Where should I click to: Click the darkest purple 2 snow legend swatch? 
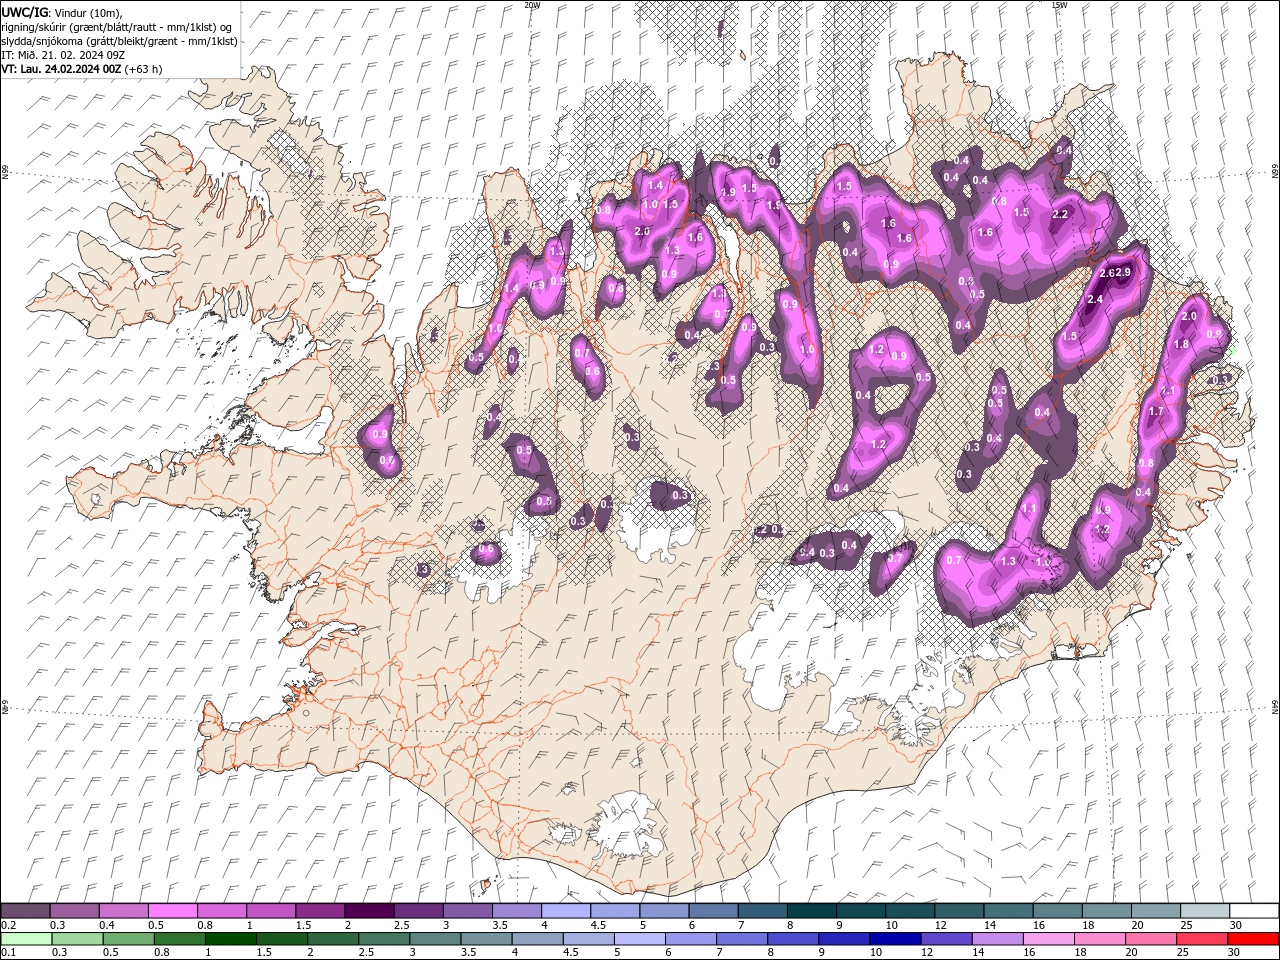[369, 911]
